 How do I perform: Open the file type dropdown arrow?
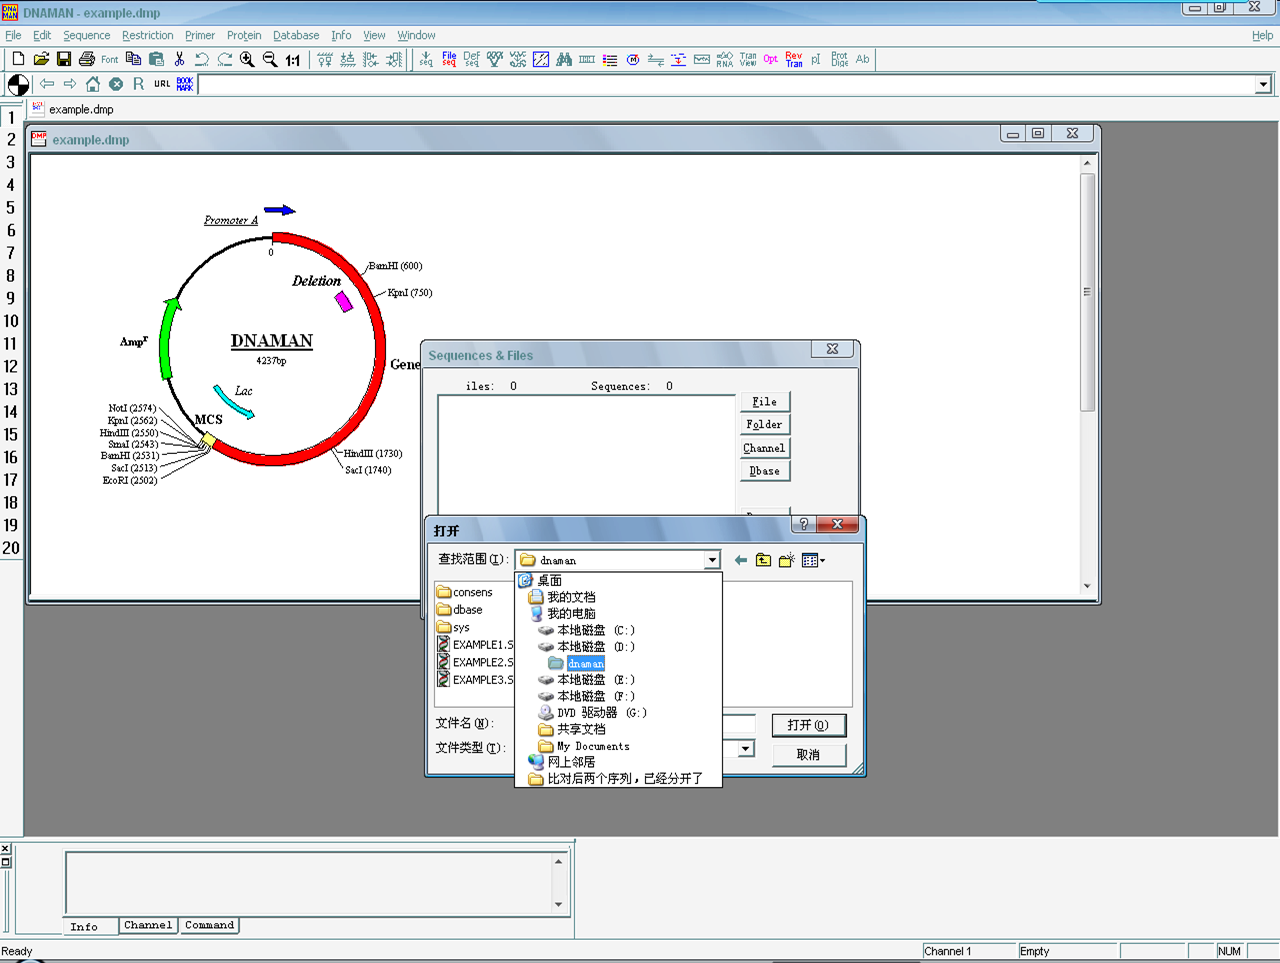click(x=746, y=749)
